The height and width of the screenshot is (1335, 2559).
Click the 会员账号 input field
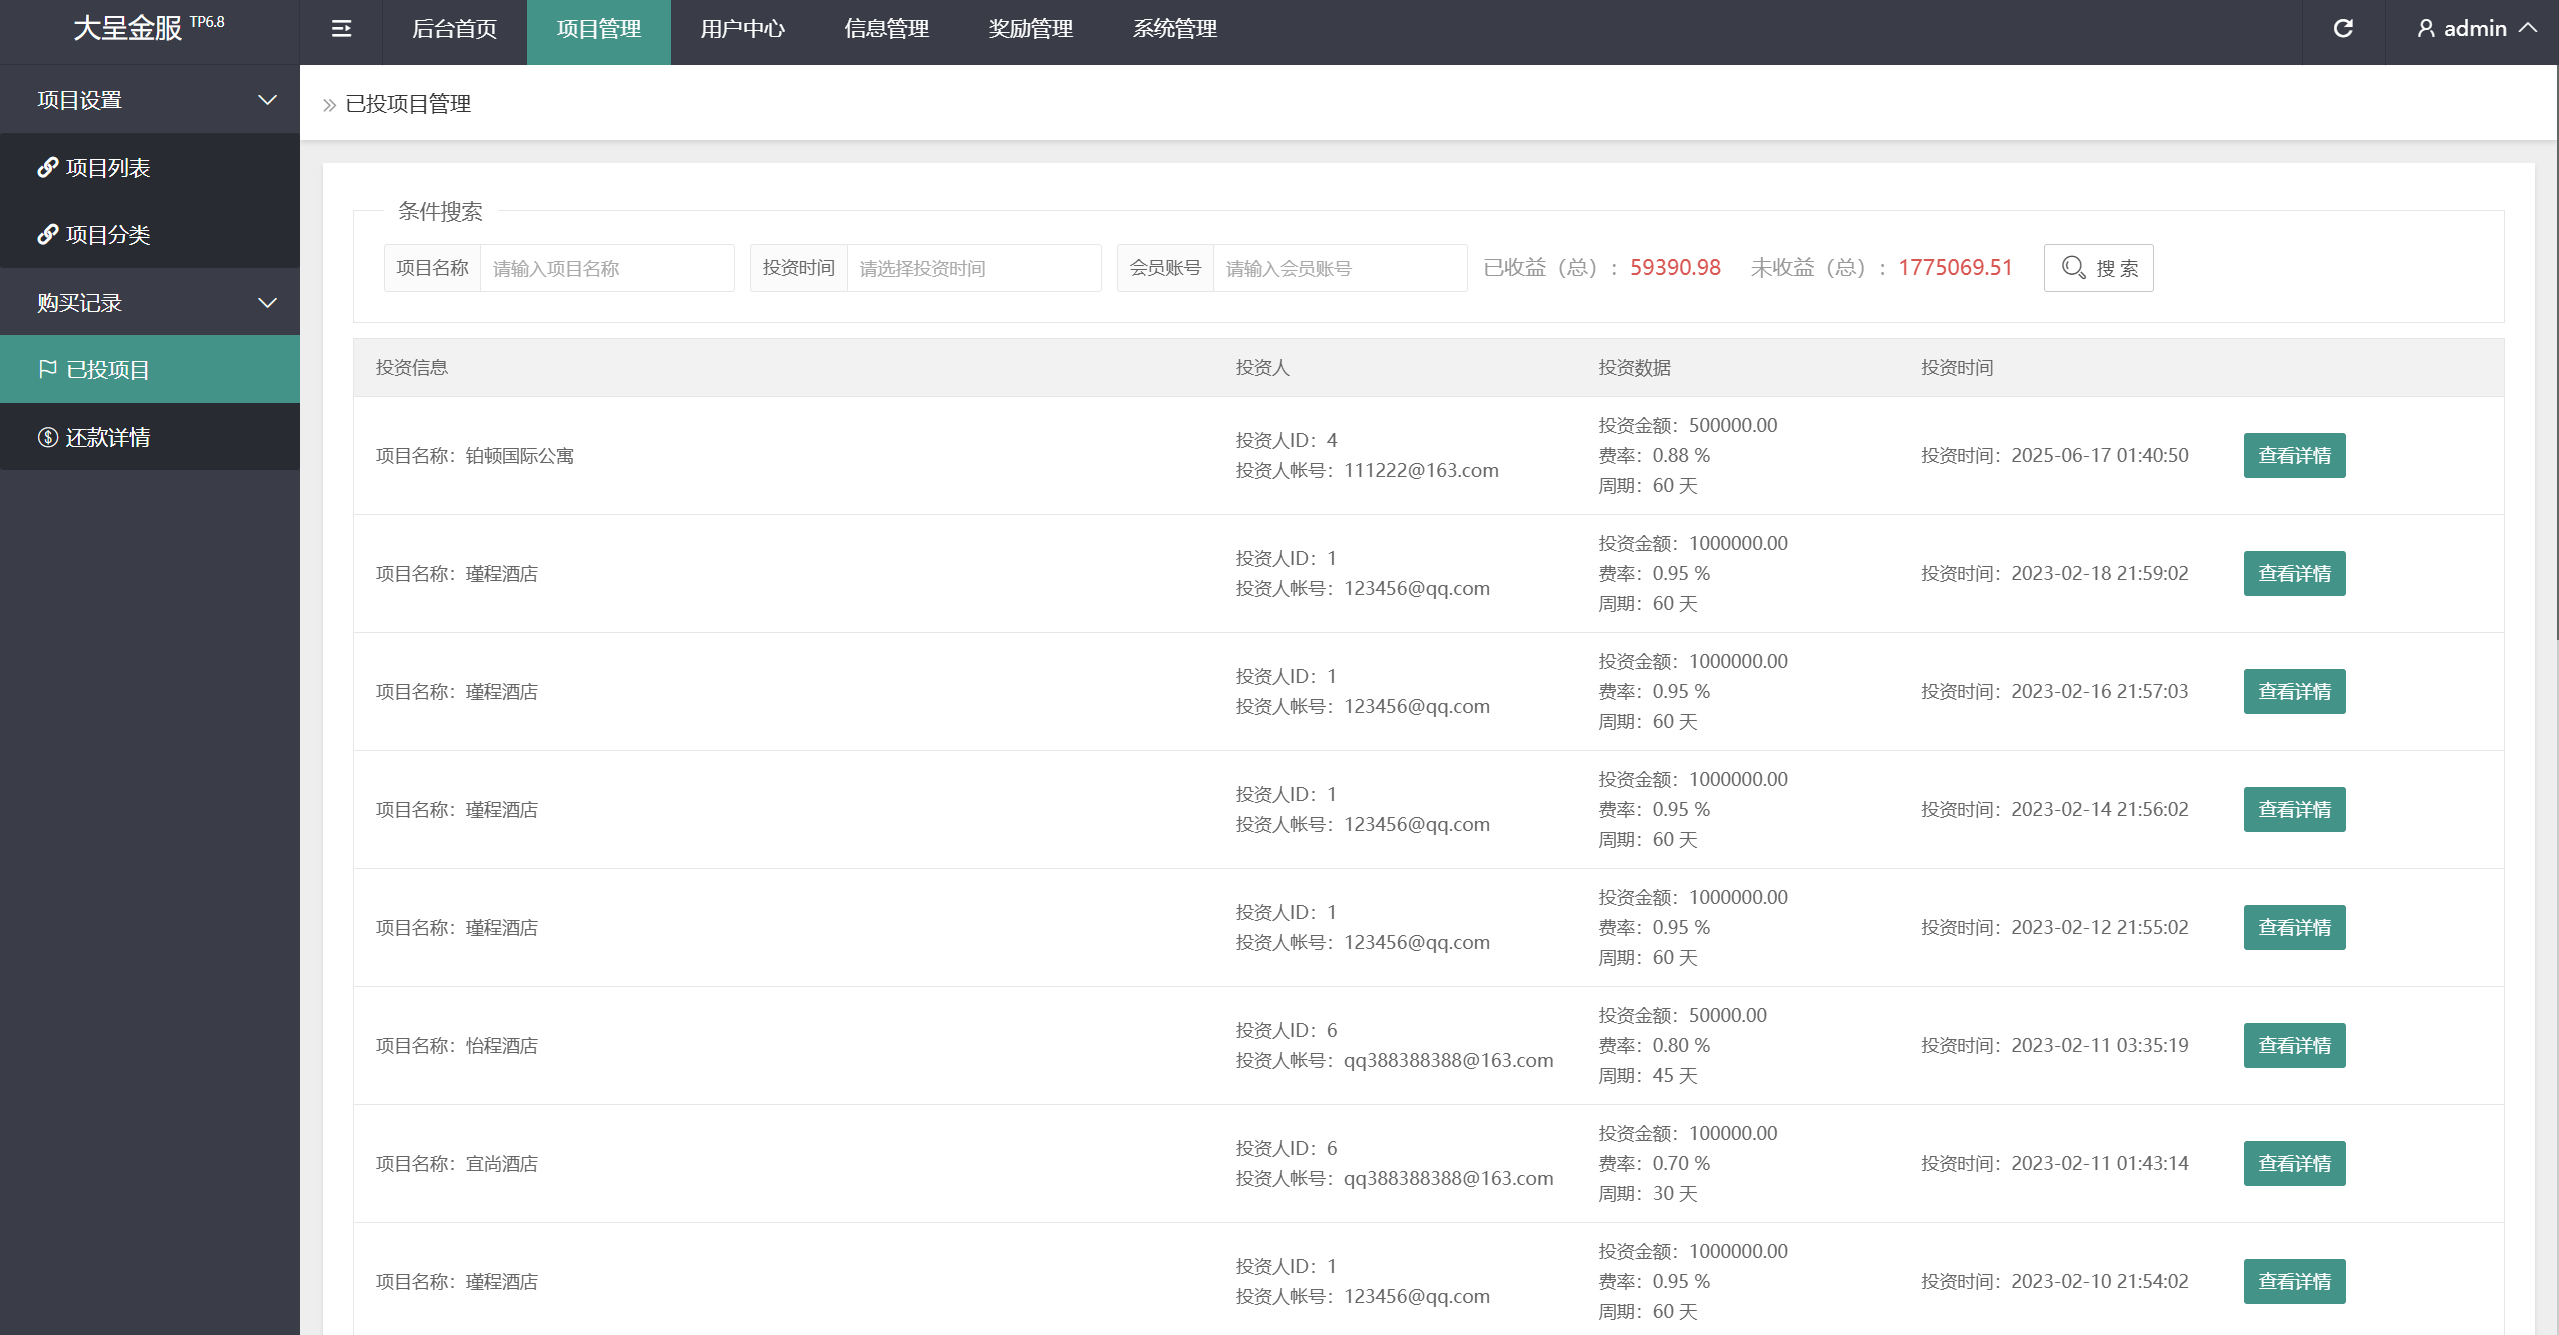(x=1338, y=268)
